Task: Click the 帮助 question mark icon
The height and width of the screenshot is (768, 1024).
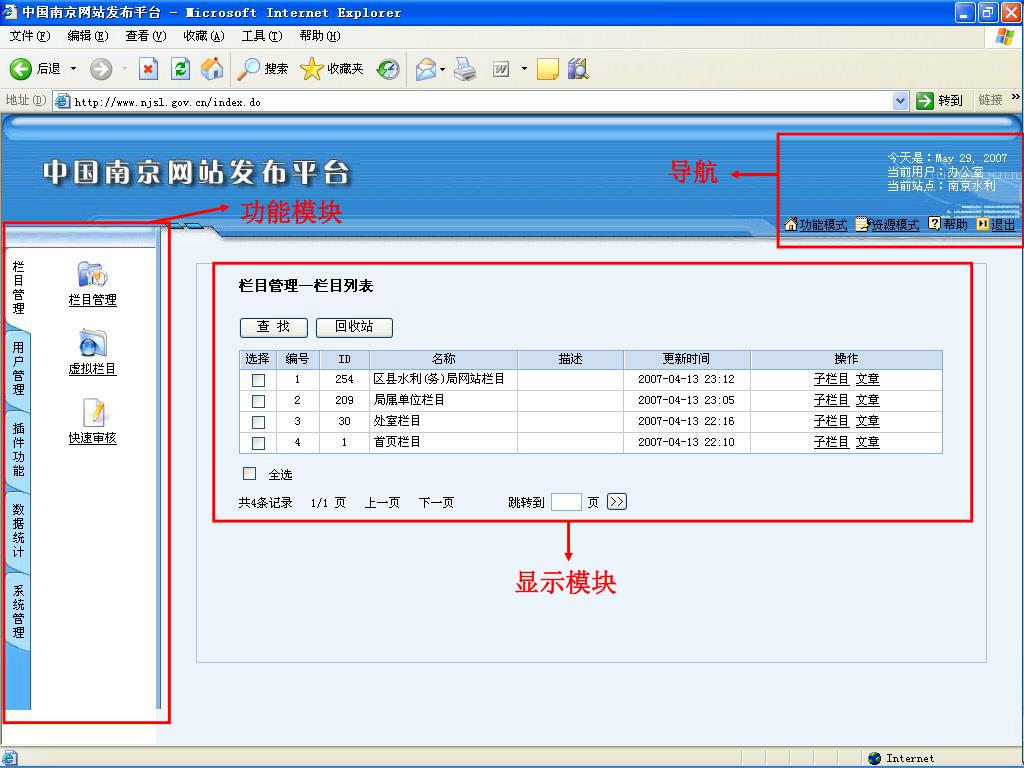Action: tap(935, 224)
